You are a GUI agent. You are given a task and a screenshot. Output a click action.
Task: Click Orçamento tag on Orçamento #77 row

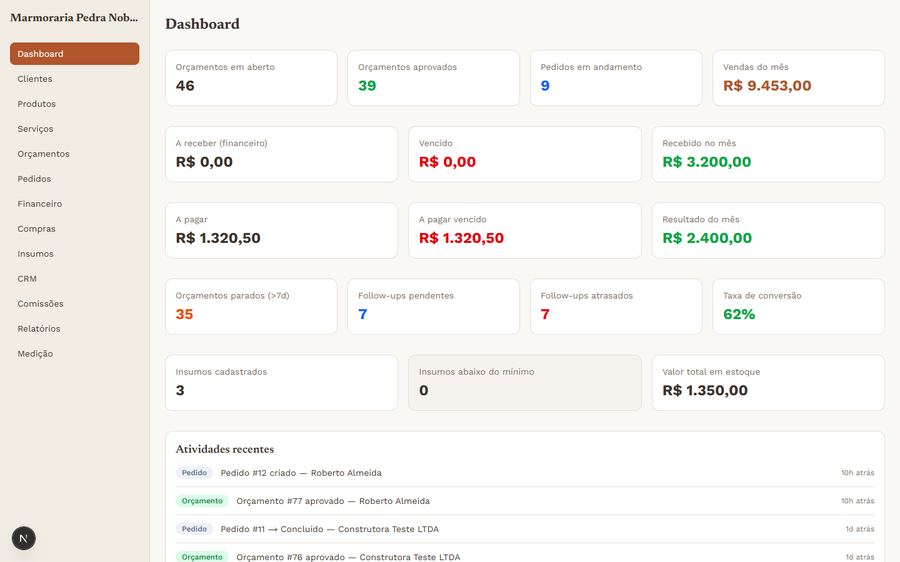tap(202, 501)
